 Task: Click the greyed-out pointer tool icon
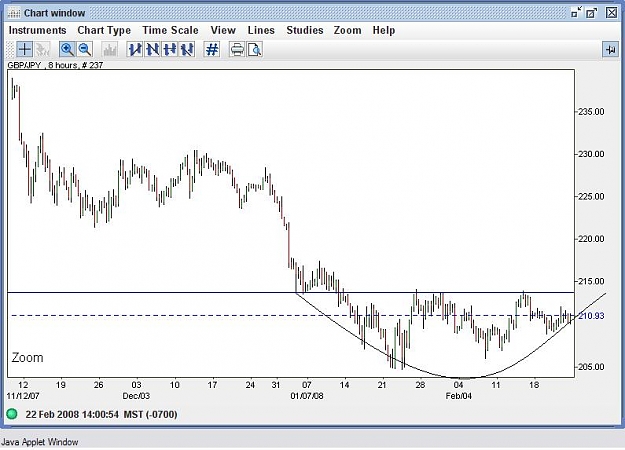pyautogui.click(x=42, y=49)
